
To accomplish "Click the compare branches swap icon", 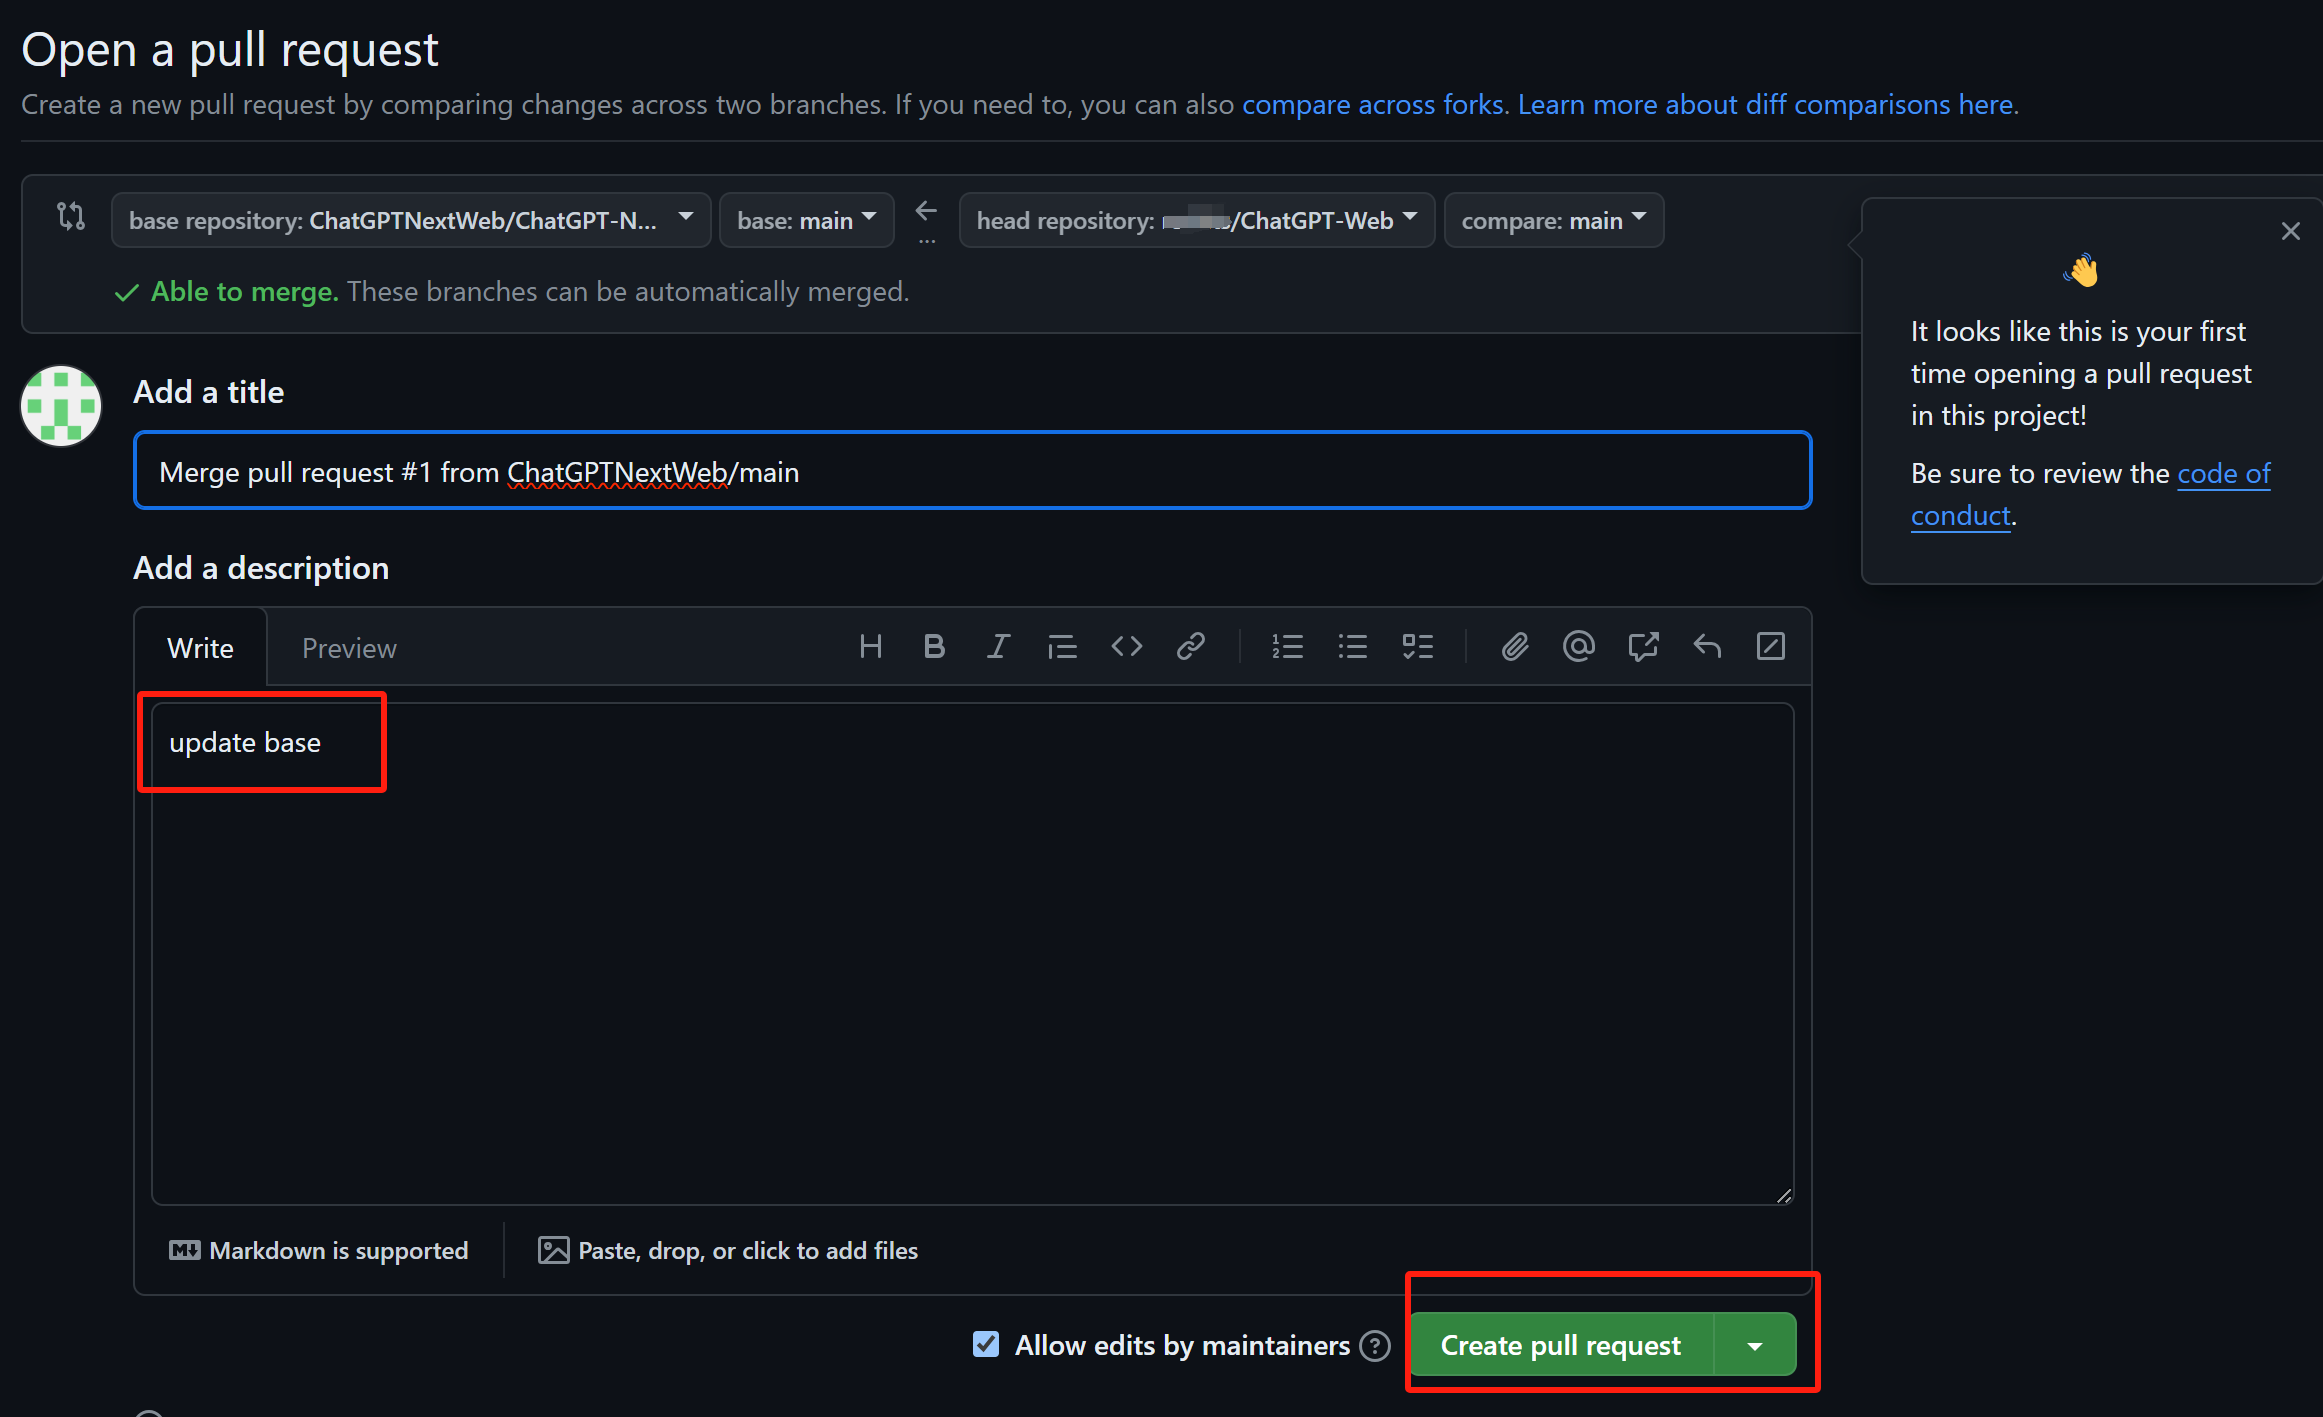I will (71, 216).
